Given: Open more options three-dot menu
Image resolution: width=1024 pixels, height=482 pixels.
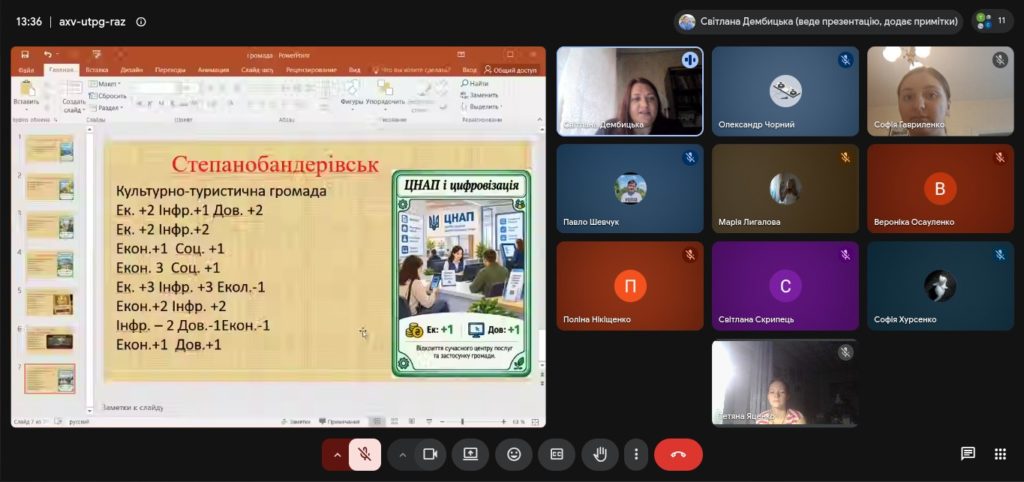Looking at the screenshot, I should [635, 455].
